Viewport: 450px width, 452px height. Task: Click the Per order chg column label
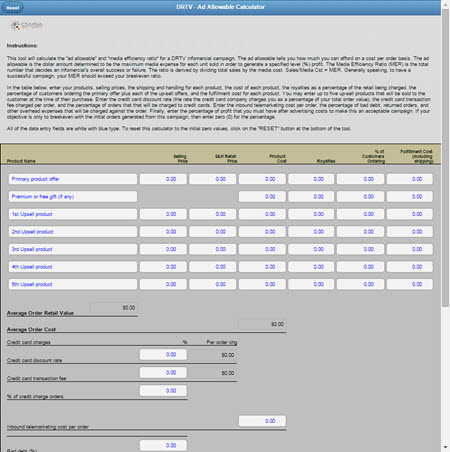click(x=222, y=342)
